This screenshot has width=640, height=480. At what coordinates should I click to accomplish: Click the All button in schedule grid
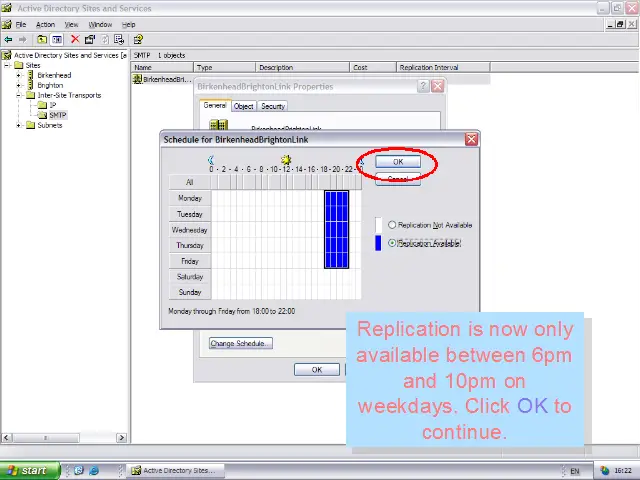pyautogui.click(x=190, y=182)
